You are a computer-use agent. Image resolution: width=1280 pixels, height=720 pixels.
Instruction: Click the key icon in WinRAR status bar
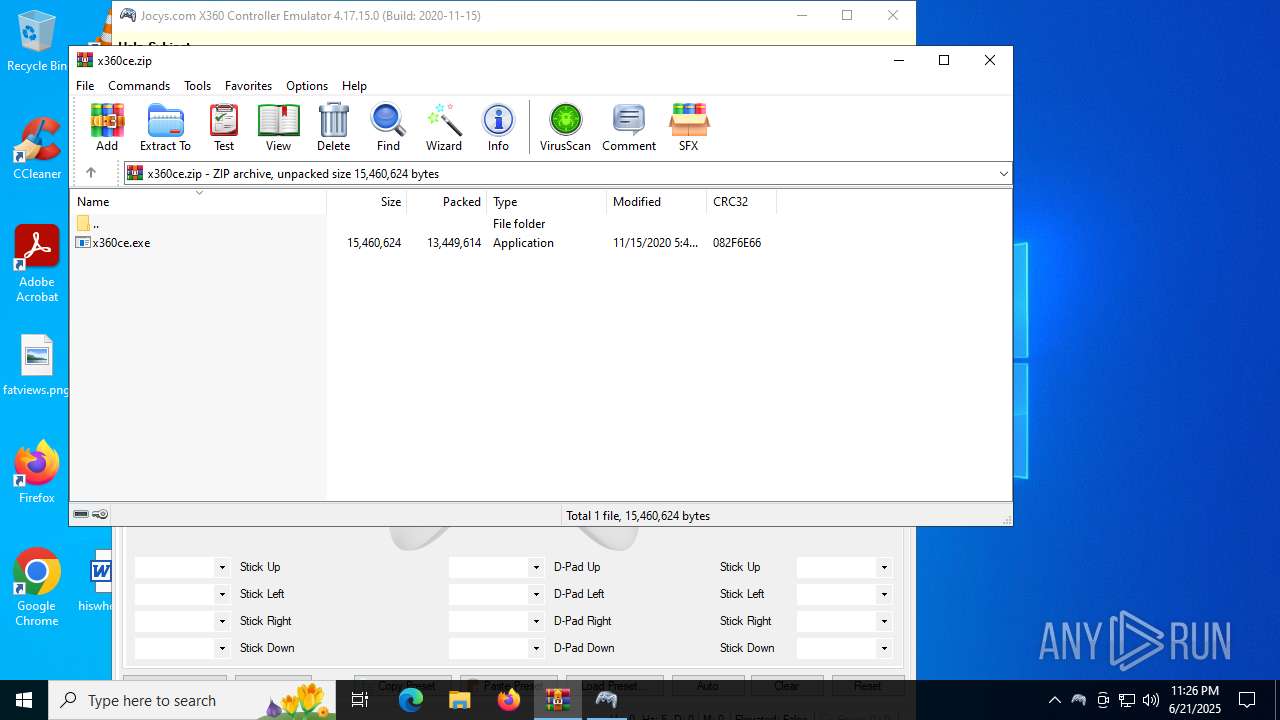[100, 515]
